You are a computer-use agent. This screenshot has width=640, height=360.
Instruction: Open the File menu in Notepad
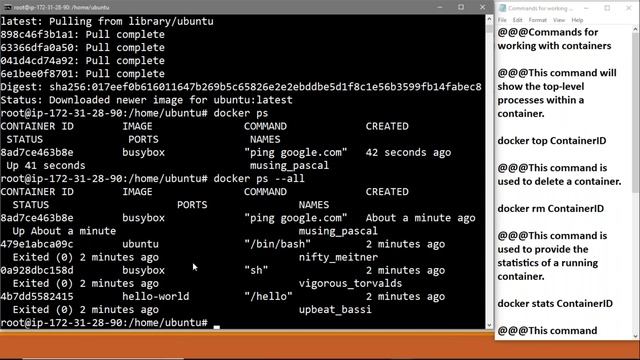[x=502, y=20]
